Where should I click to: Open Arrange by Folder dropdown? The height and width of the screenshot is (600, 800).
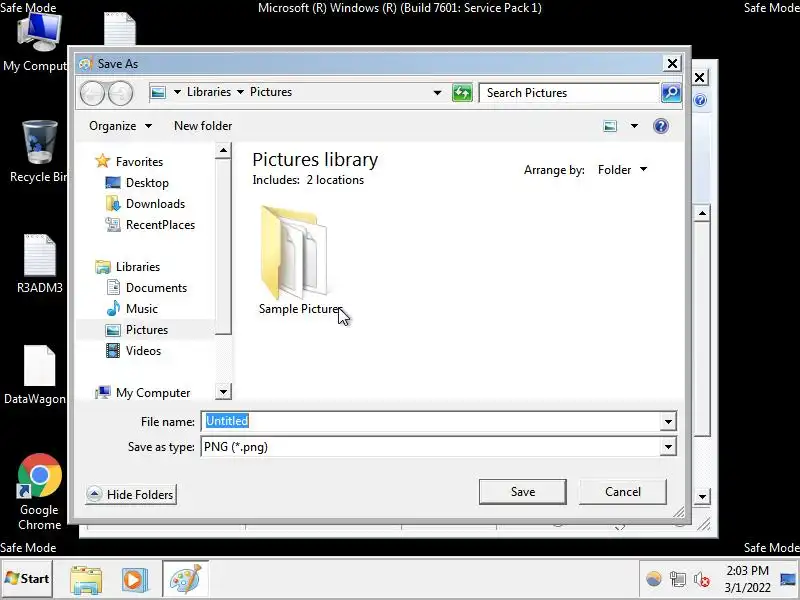(x=622, y=170)
